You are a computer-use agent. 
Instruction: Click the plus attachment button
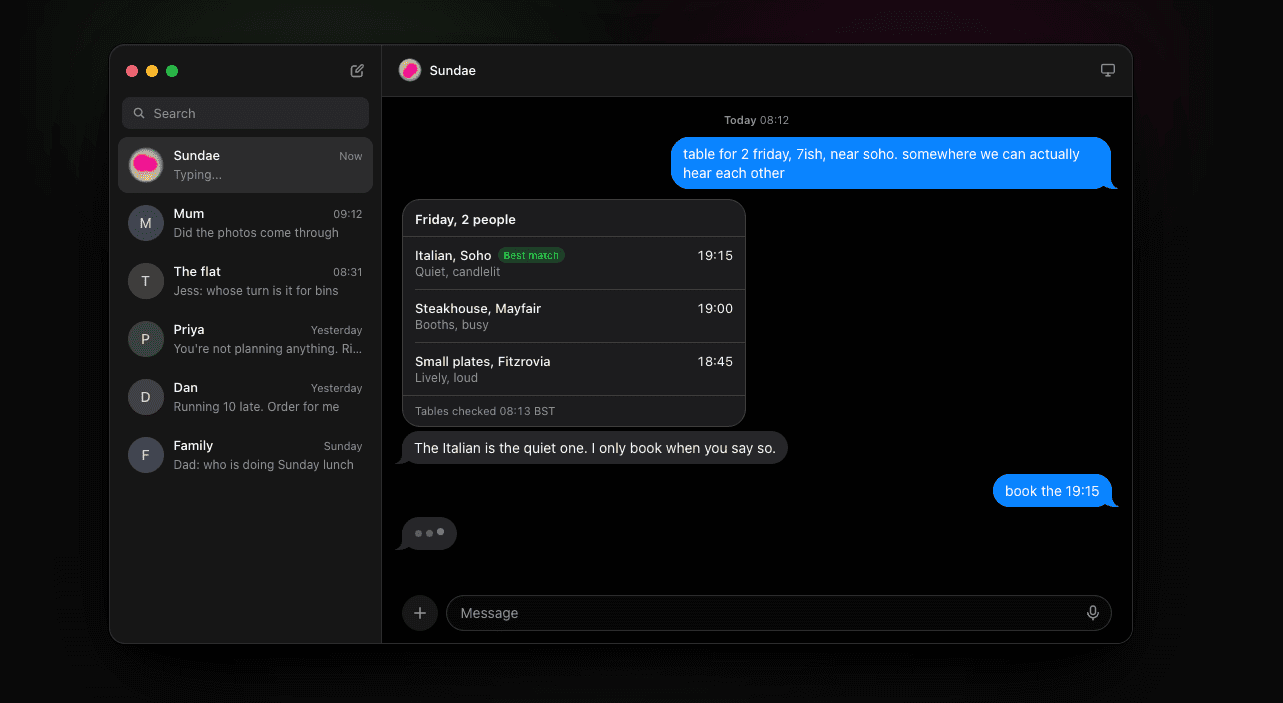tap(420, 613)
